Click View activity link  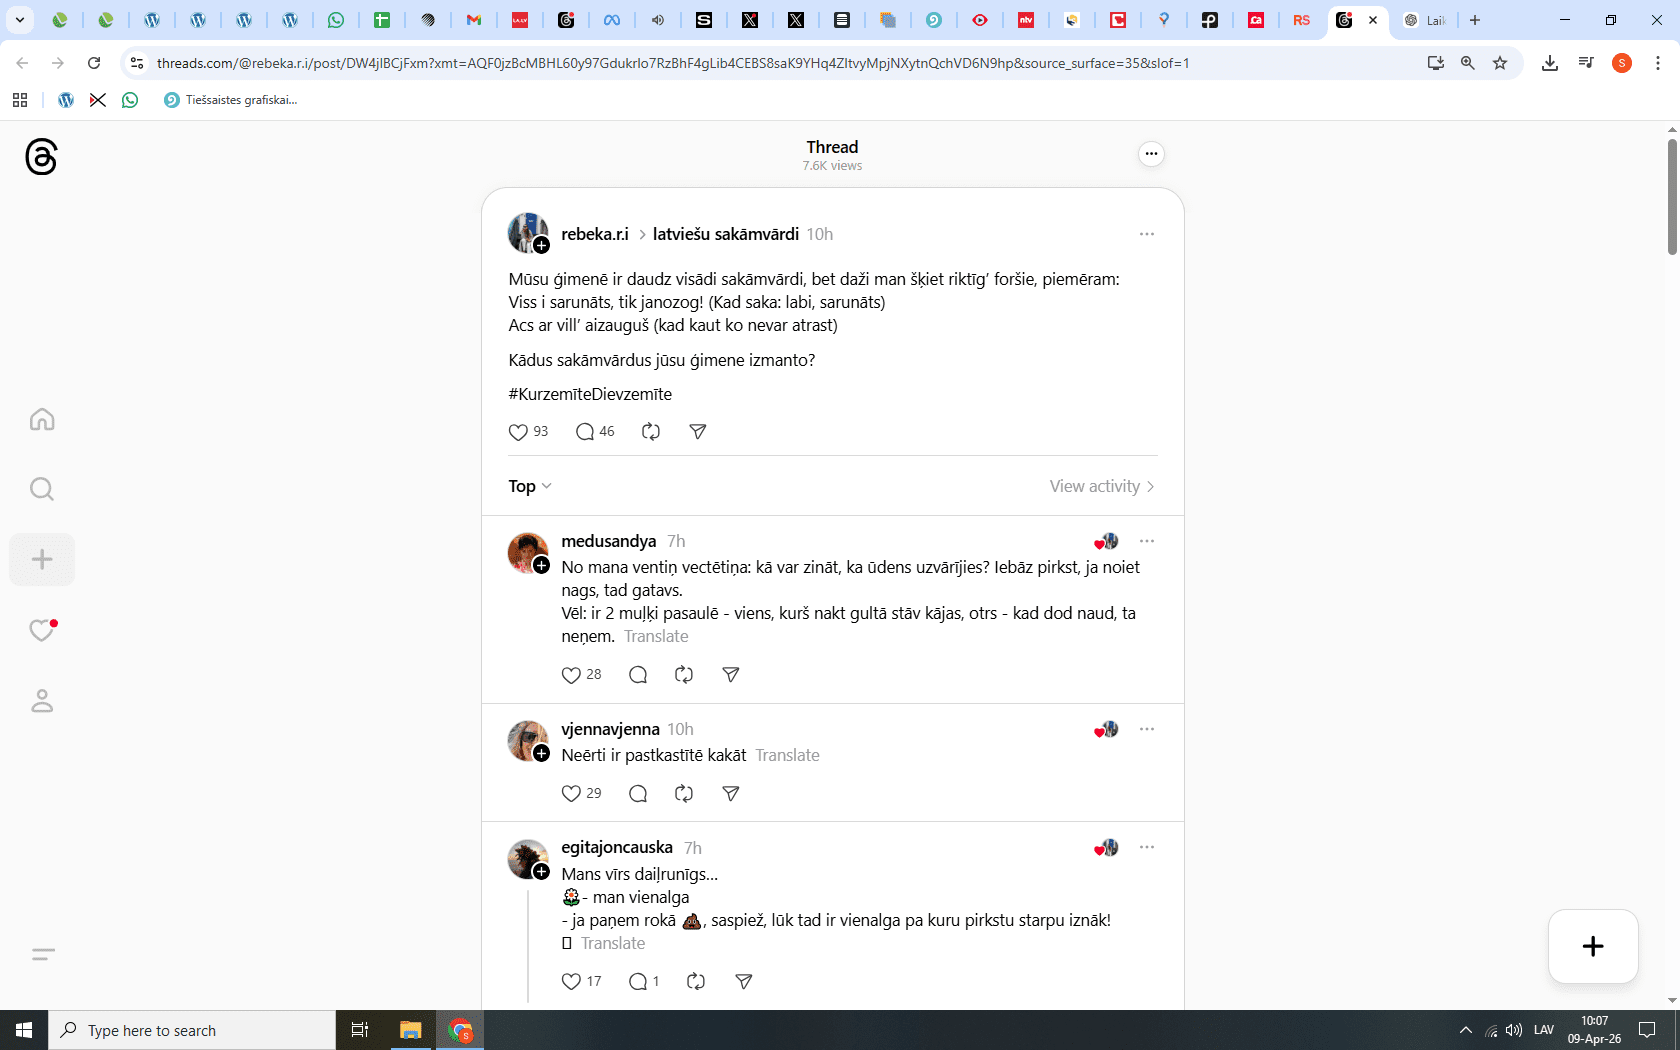click(1101, 486)
